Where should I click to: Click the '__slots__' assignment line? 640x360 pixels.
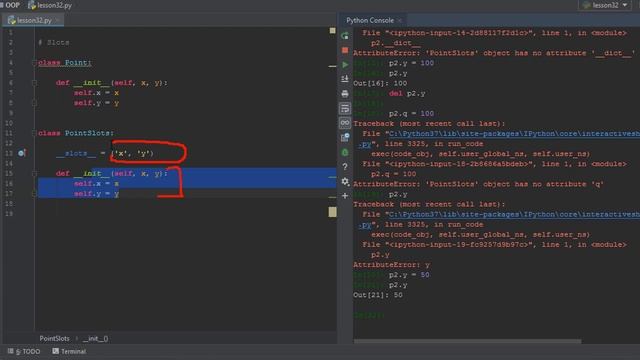(x=105, y=153)
